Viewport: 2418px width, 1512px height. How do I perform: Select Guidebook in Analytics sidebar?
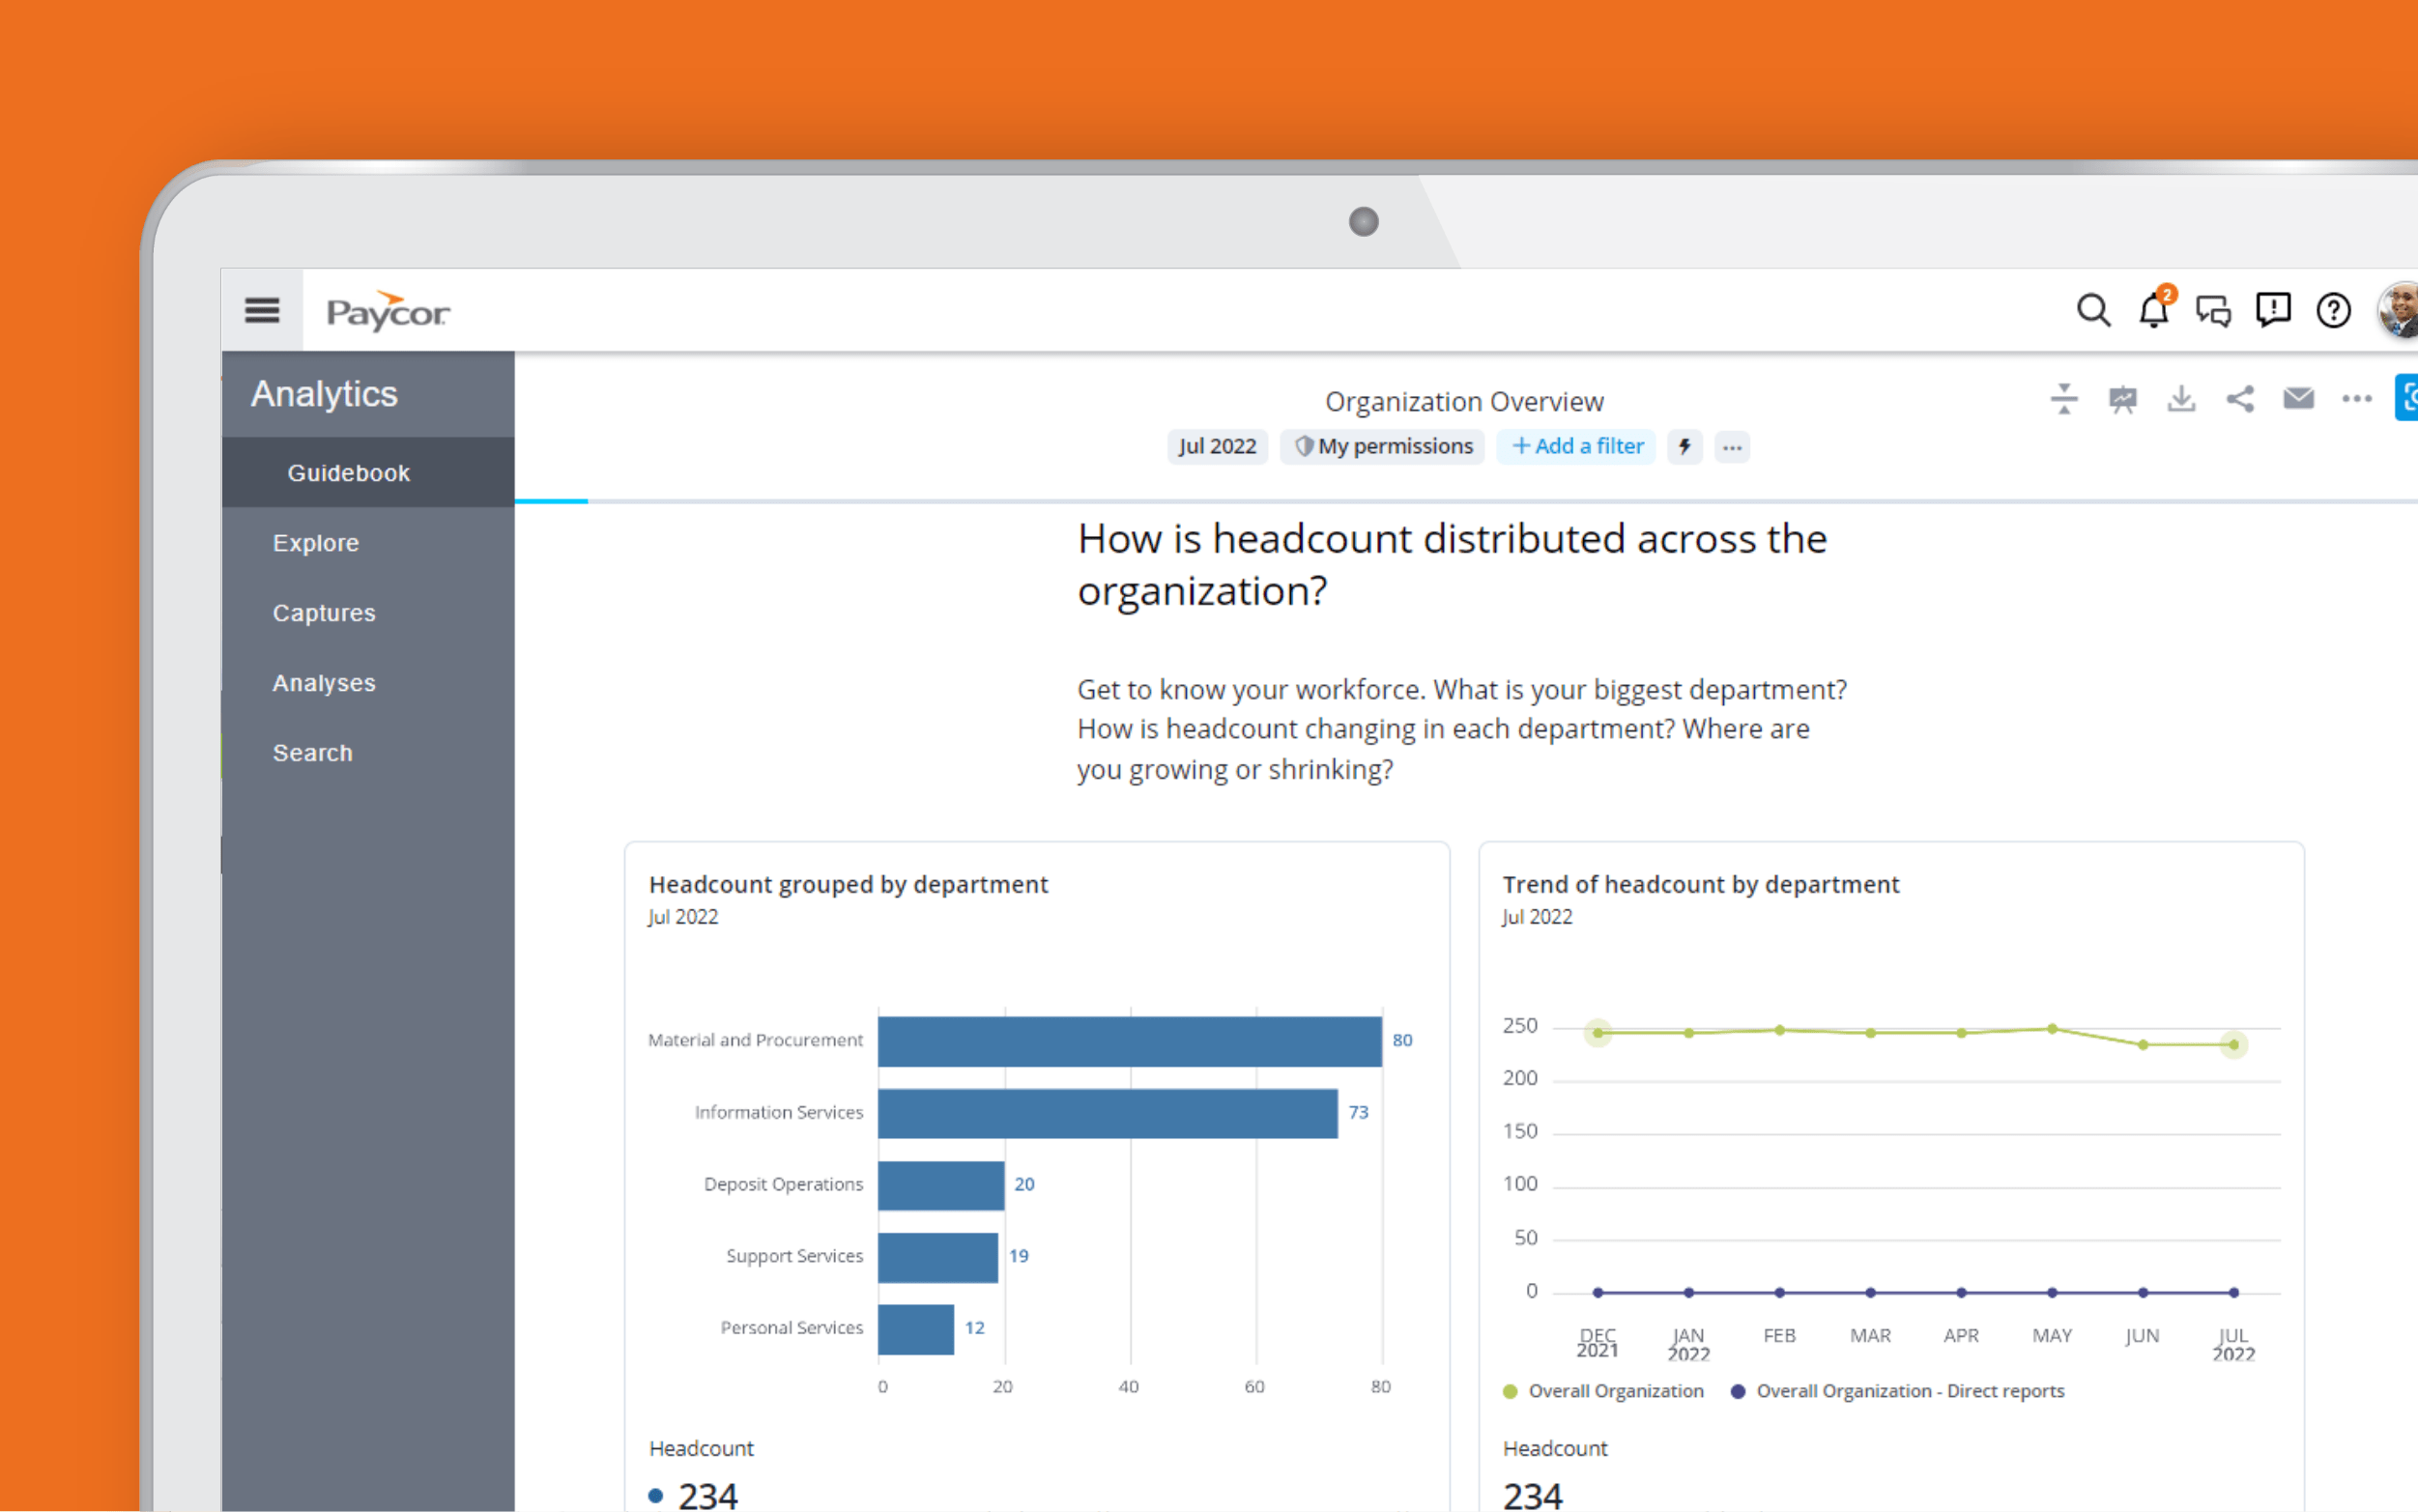368,473
